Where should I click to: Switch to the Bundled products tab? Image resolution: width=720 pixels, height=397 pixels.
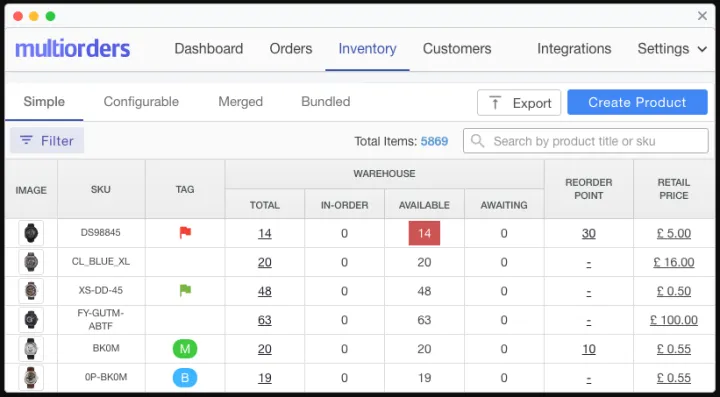pyautogui.click(x=326, y=101)
